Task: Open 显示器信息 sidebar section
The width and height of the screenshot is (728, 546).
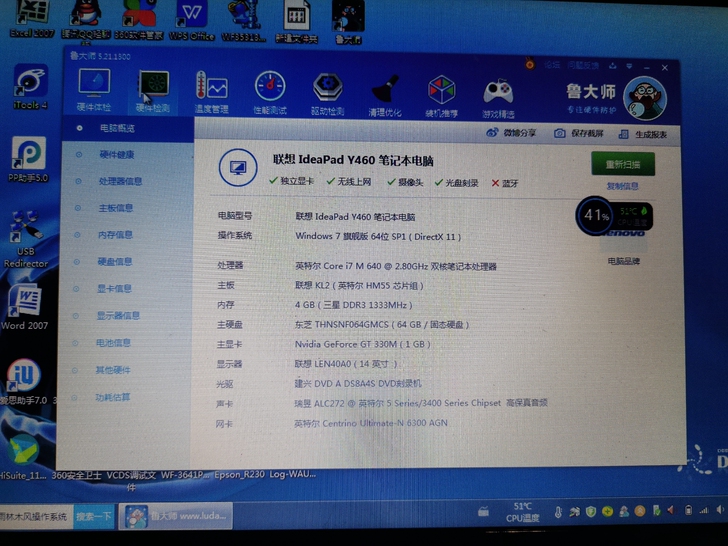Action: (118, 316)
